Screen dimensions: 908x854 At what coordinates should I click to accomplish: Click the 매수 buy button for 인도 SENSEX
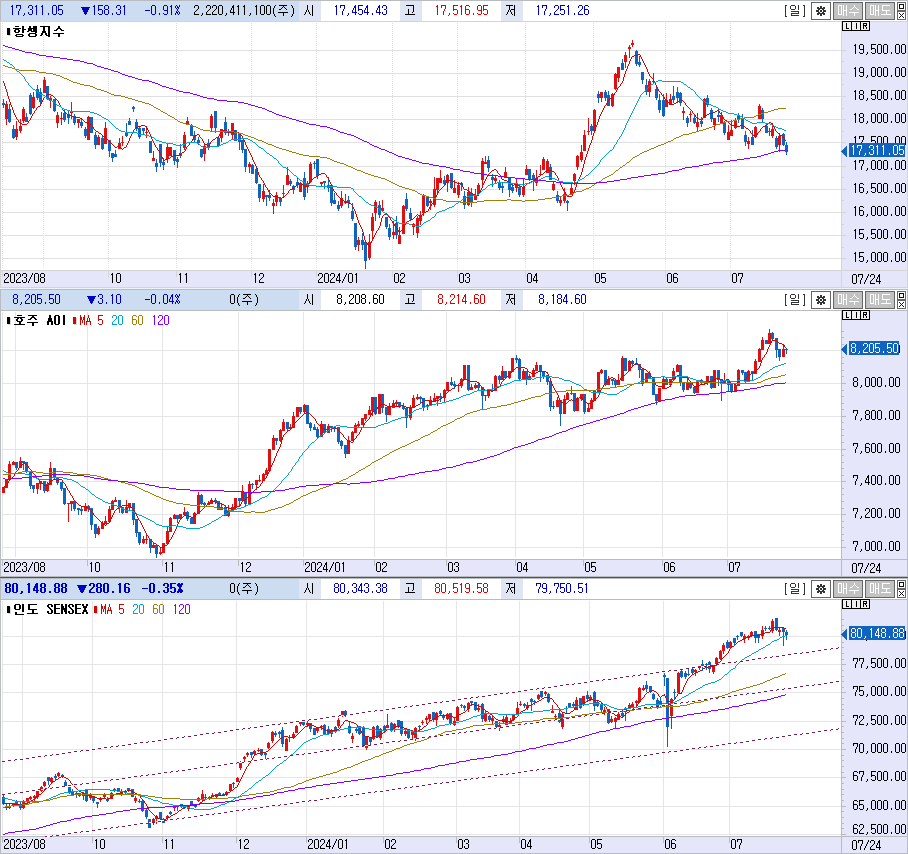pos(848,588)
